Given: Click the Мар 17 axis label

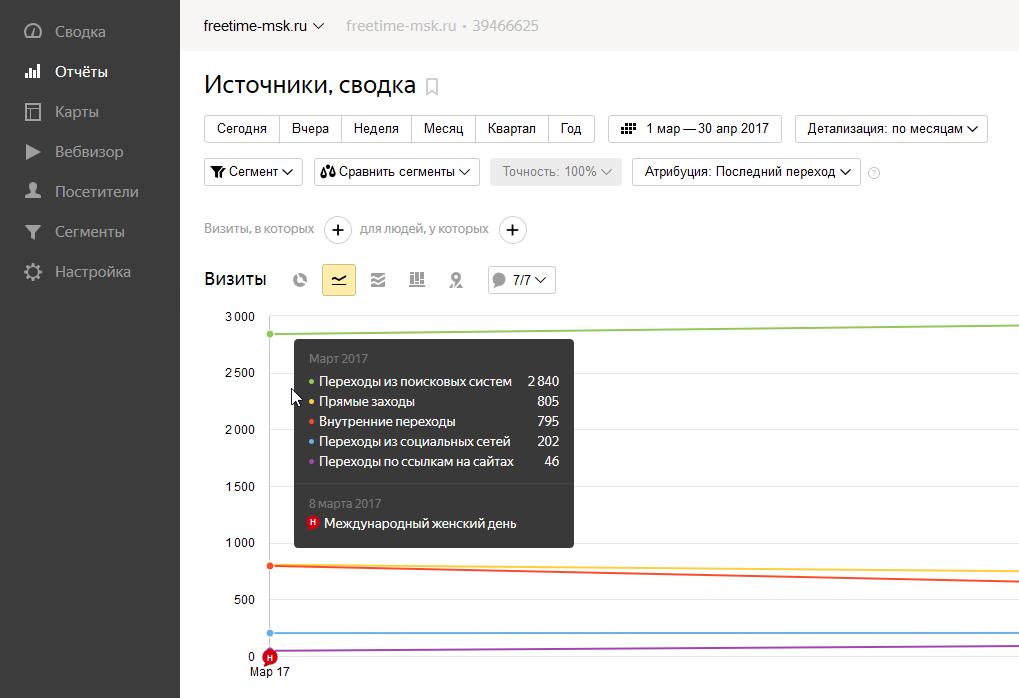Looking at the screenshot, I should (270, 672).
